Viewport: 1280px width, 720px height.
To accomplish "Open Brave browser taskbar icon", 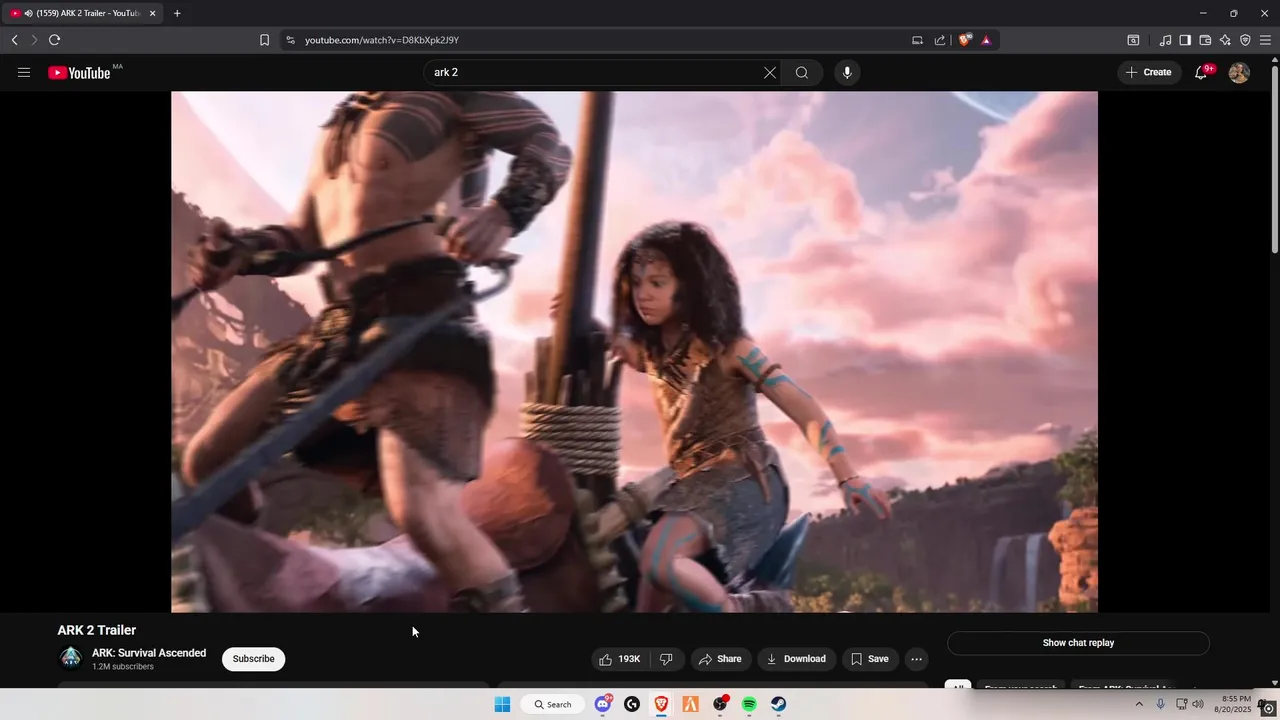I will (661, 704).
